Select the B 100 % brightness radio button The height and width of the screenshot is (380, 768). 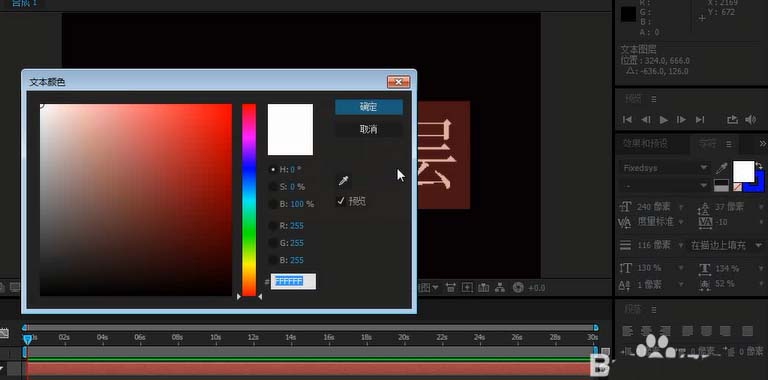coord(273,204)
